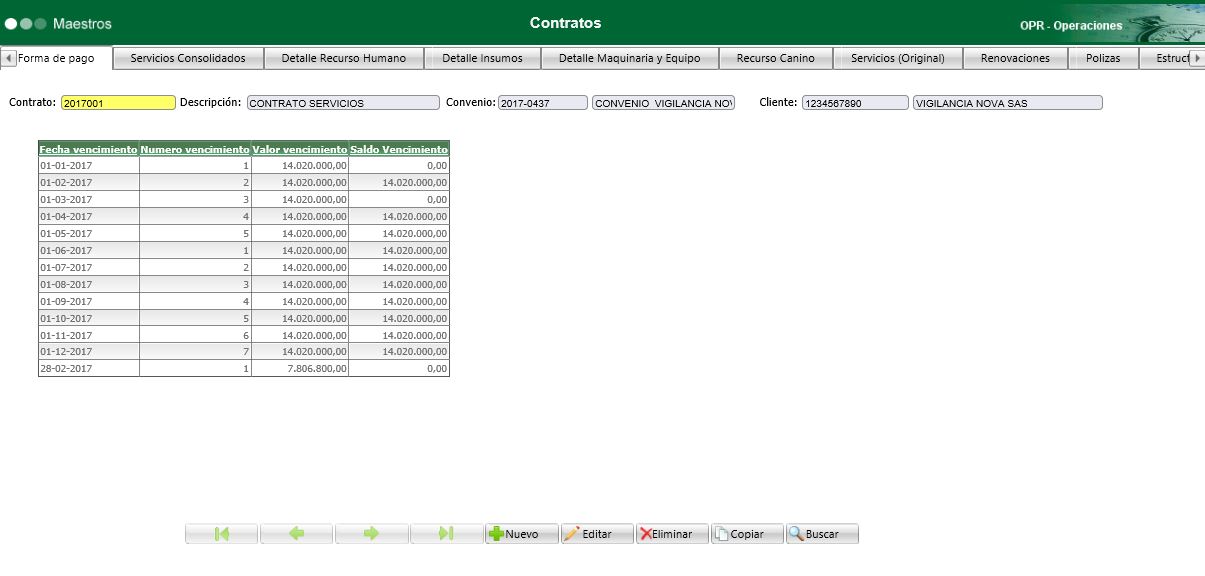The width and height of the screenshot is (1205, 576).
Task: Click the Nuevo button
Action: coord(521,534)
